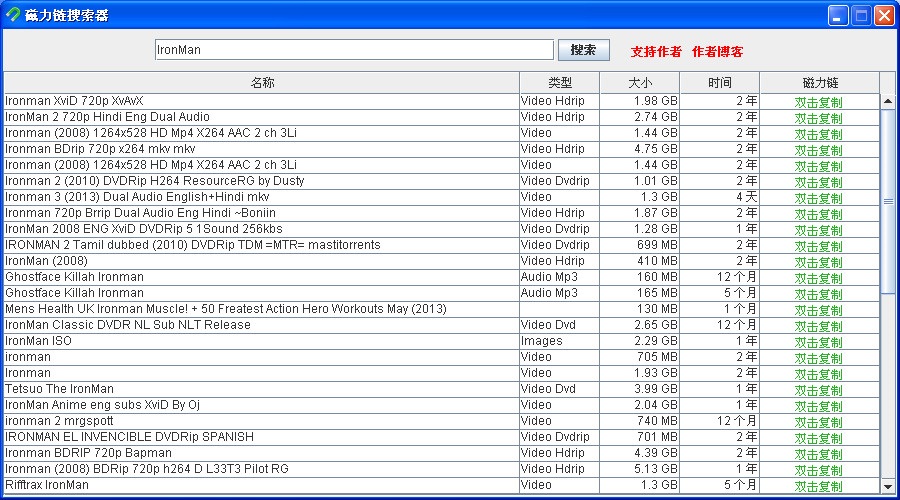Sort by the 名称 column header
900x500 pixels.
[x=261, y=83]
